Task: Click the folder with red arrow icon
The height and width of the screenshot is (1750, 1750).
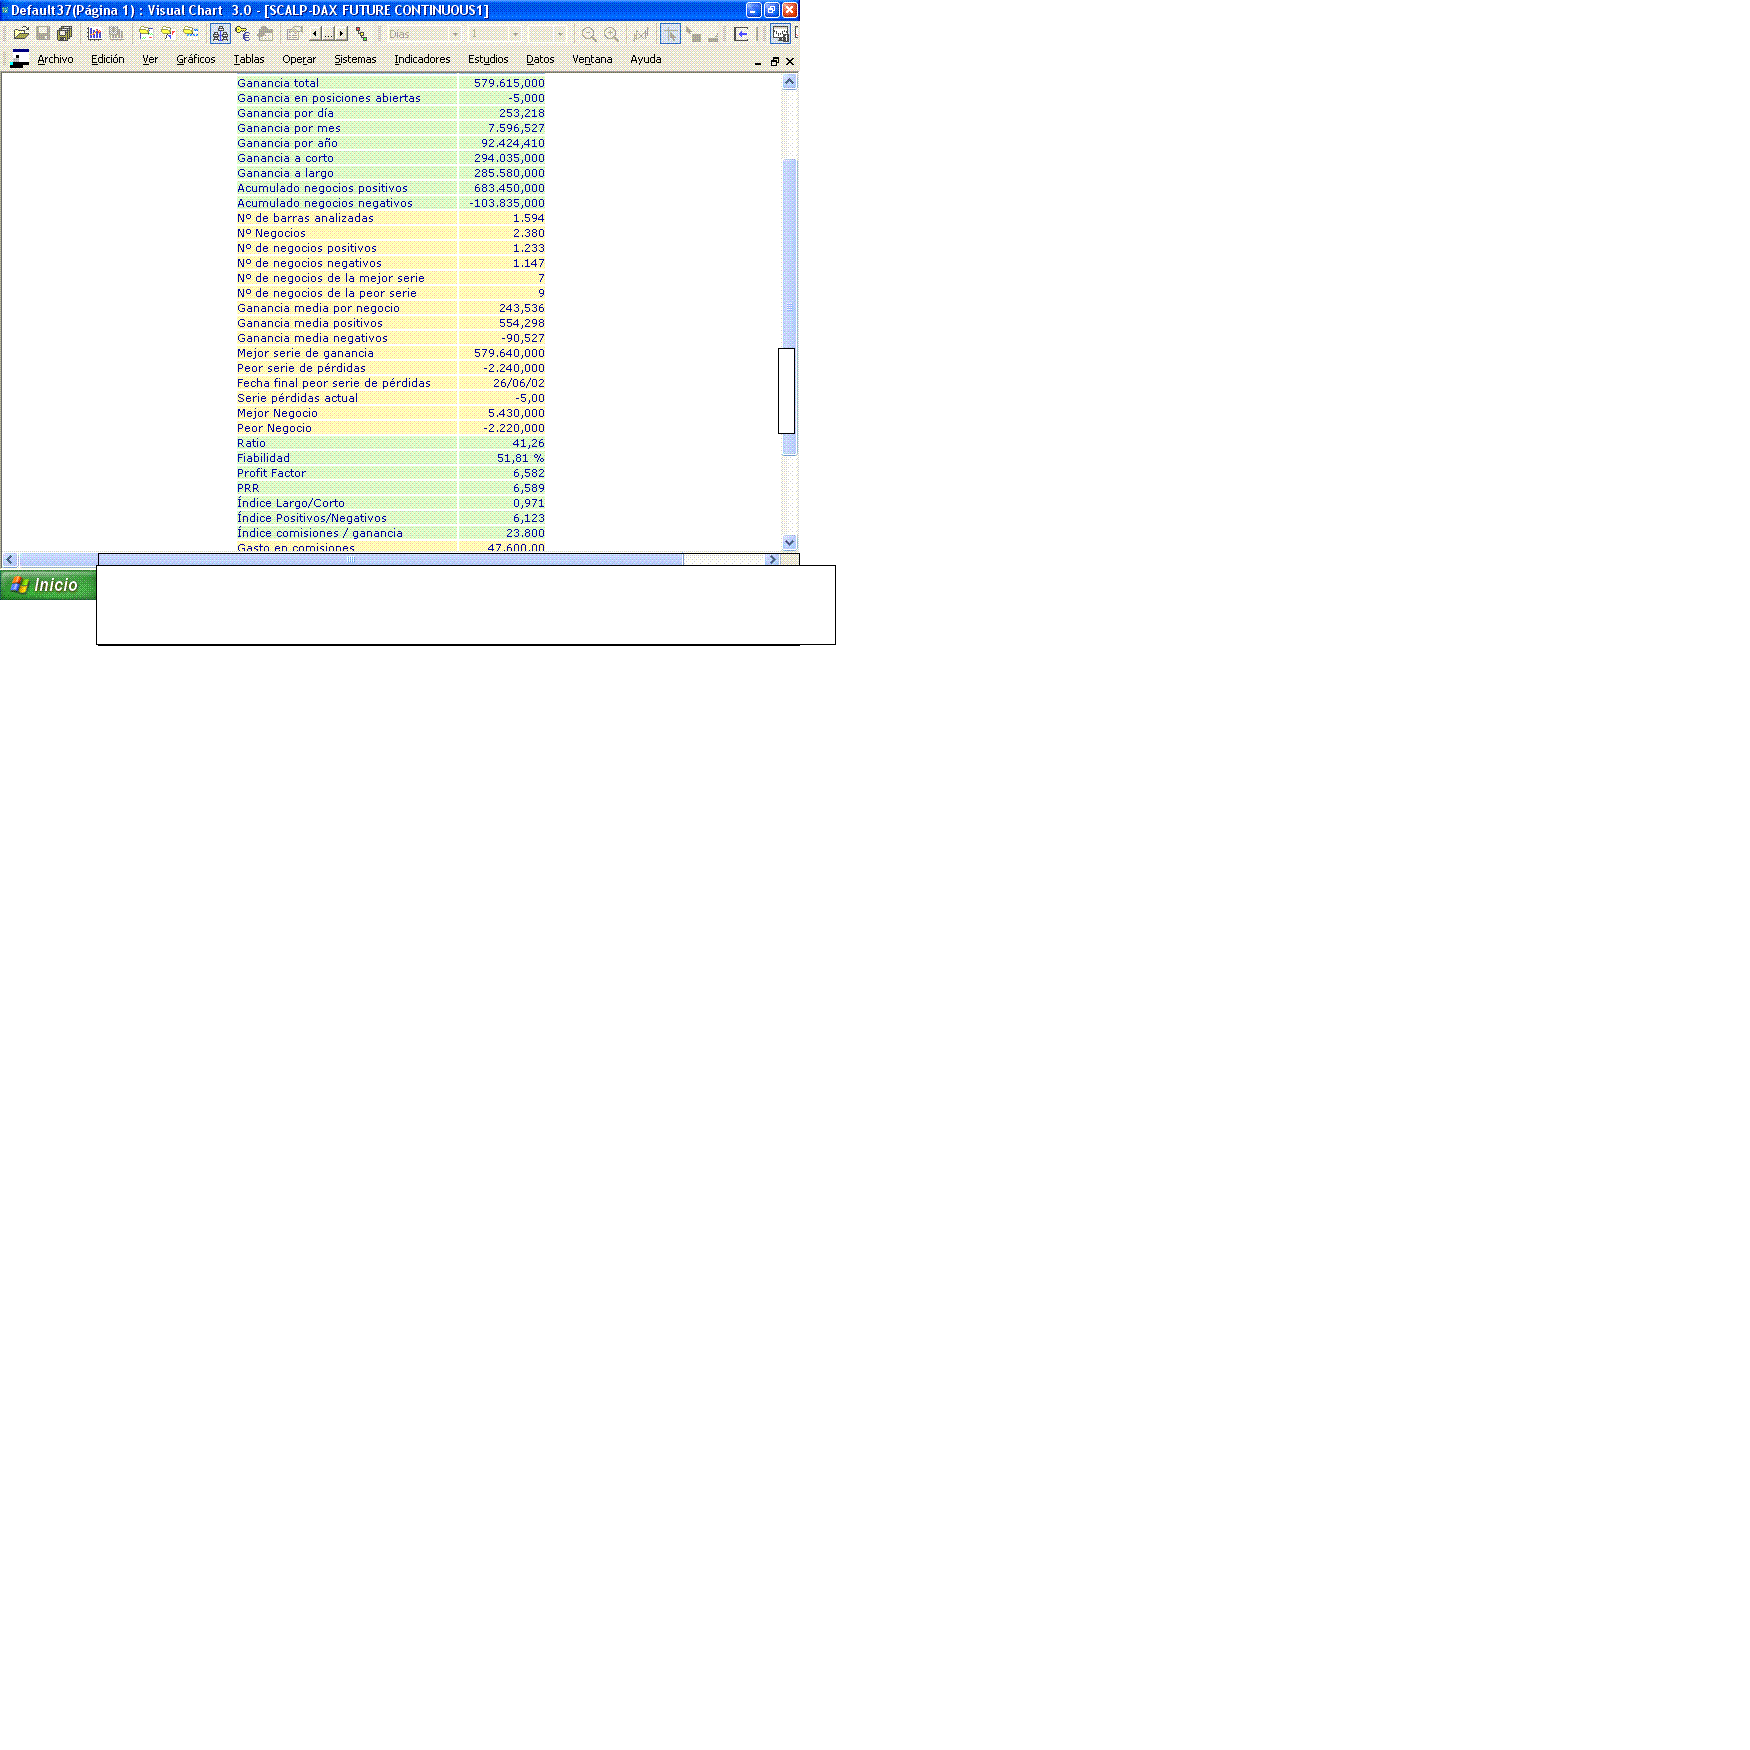Action: (168, 34)
